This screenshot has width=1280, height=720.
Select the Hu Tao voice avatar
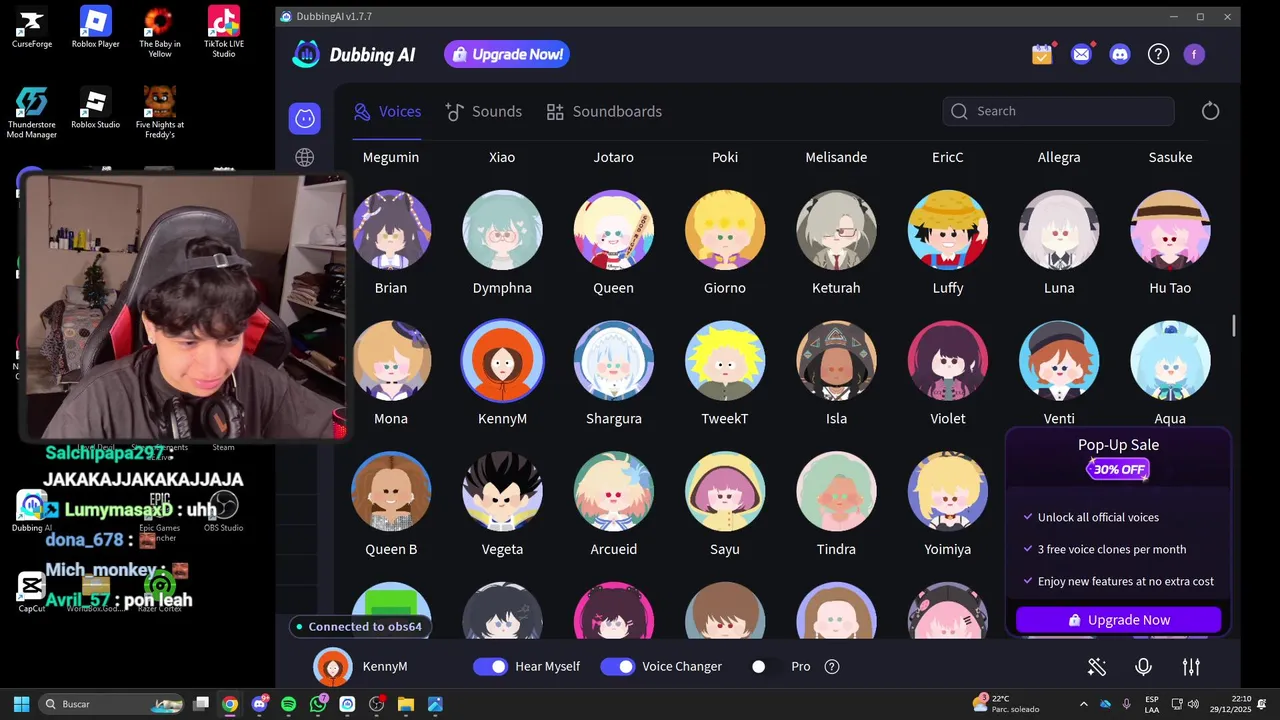click(1170, 230)
